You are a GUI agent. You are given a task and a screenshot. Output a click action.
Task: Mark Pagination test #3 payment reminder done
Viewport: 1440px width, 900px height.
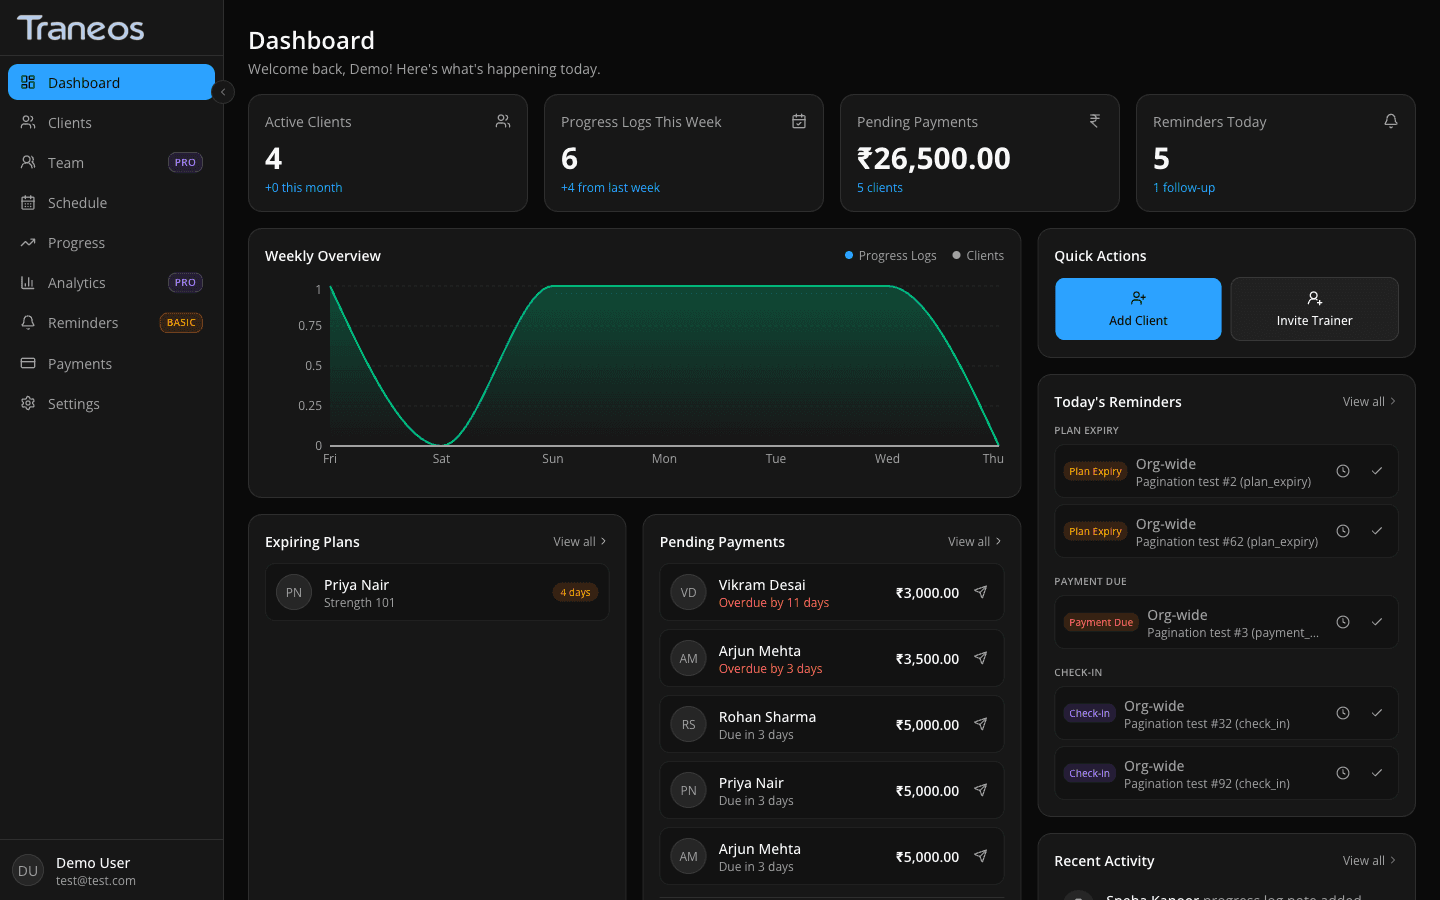point(1377,622)
